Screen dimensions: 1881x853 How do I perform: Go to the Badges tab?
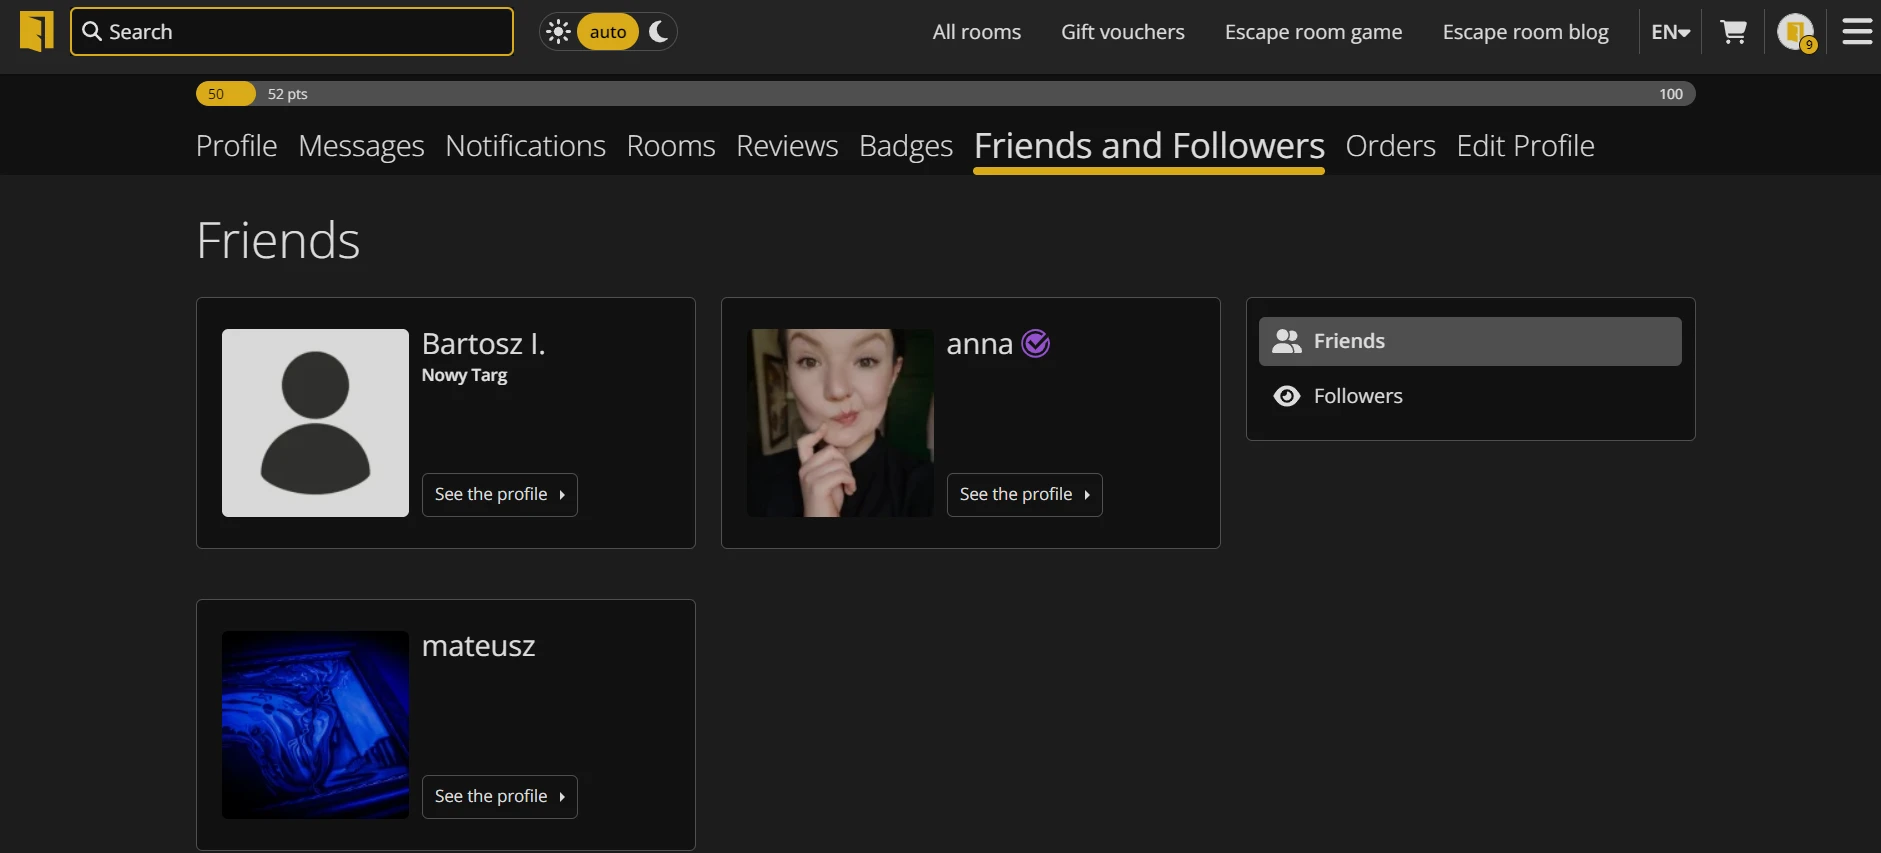905,146
